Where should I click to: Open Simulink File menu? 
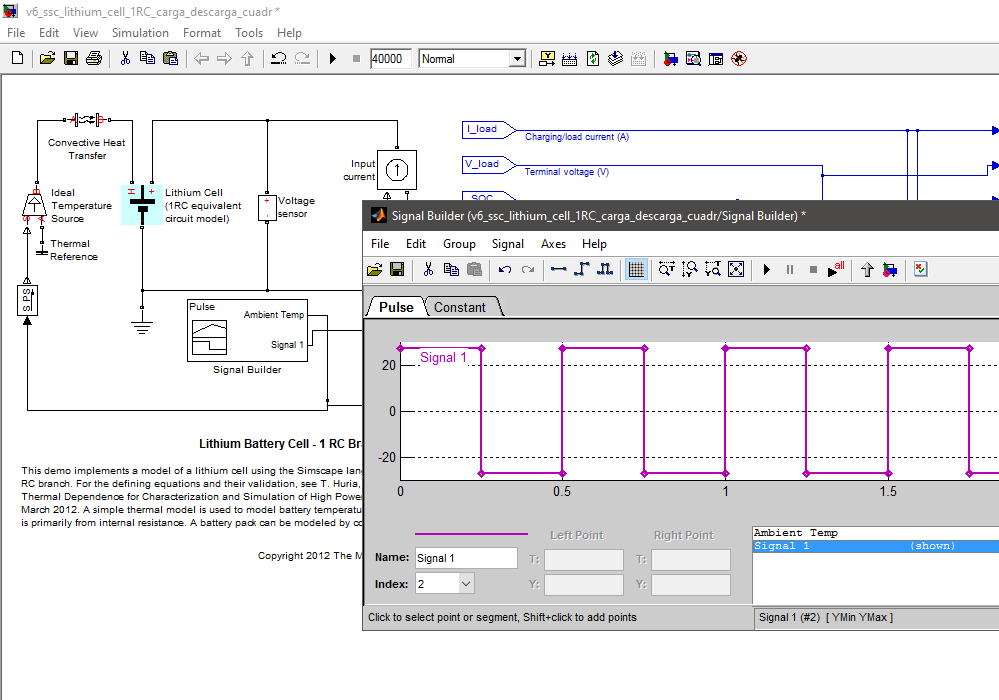[16, 32]
